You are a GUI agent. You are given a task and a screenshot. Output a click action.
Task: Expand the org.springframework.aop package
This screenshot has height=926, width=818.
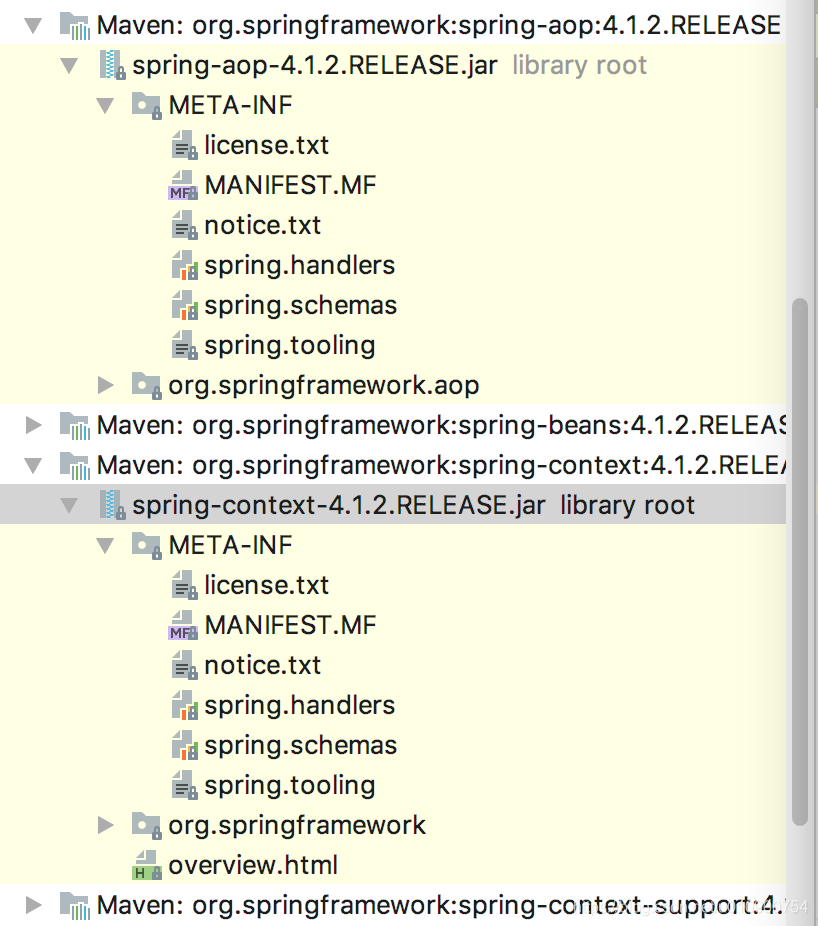[105, 385]
